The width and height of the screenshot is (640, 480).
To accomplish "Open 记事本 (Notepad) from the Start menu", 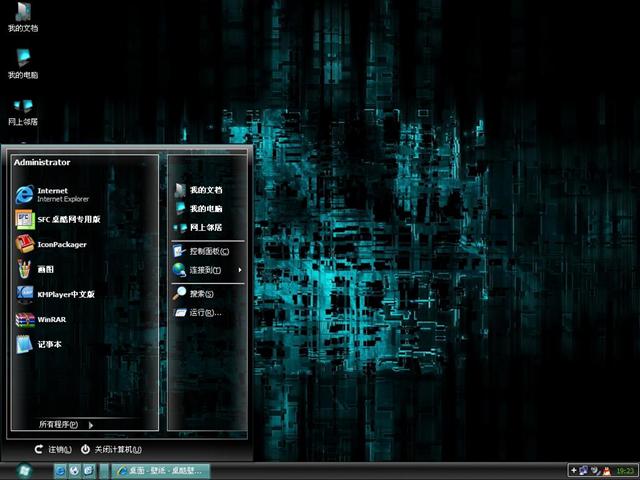I will (49, 344).
